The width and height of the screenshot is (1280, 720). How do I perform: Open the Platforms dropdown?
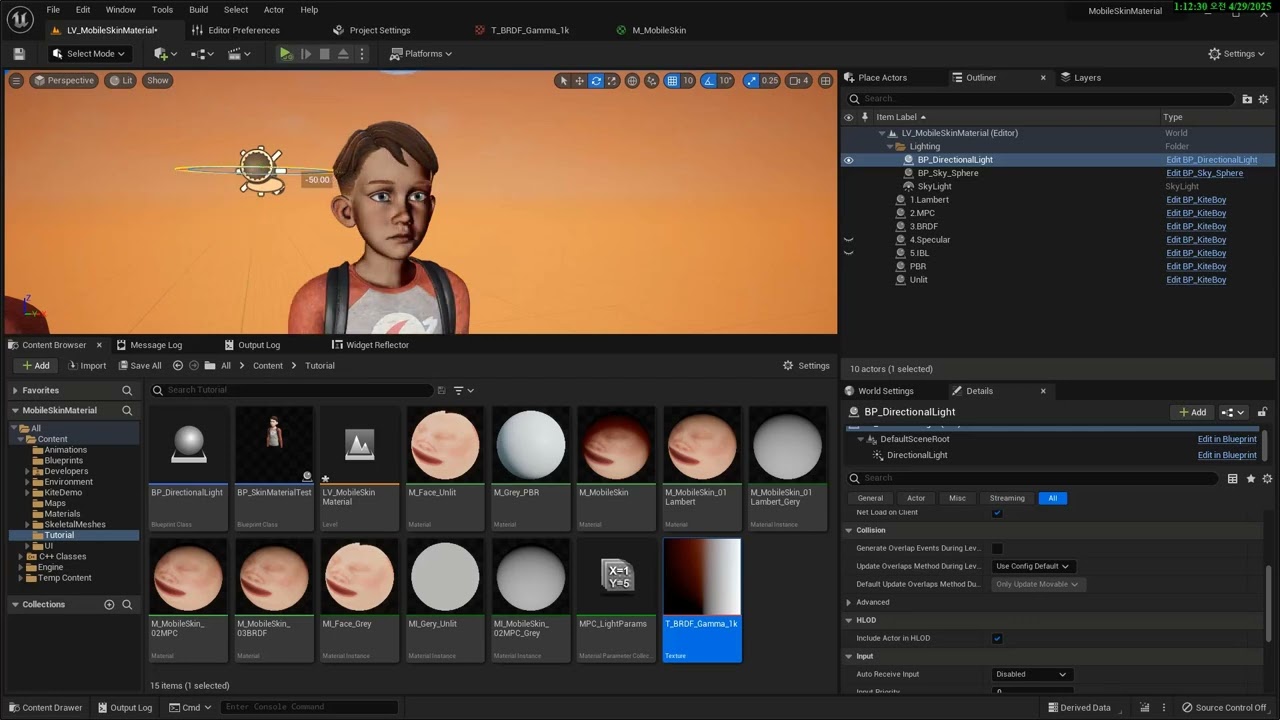(x=421, y=54)
